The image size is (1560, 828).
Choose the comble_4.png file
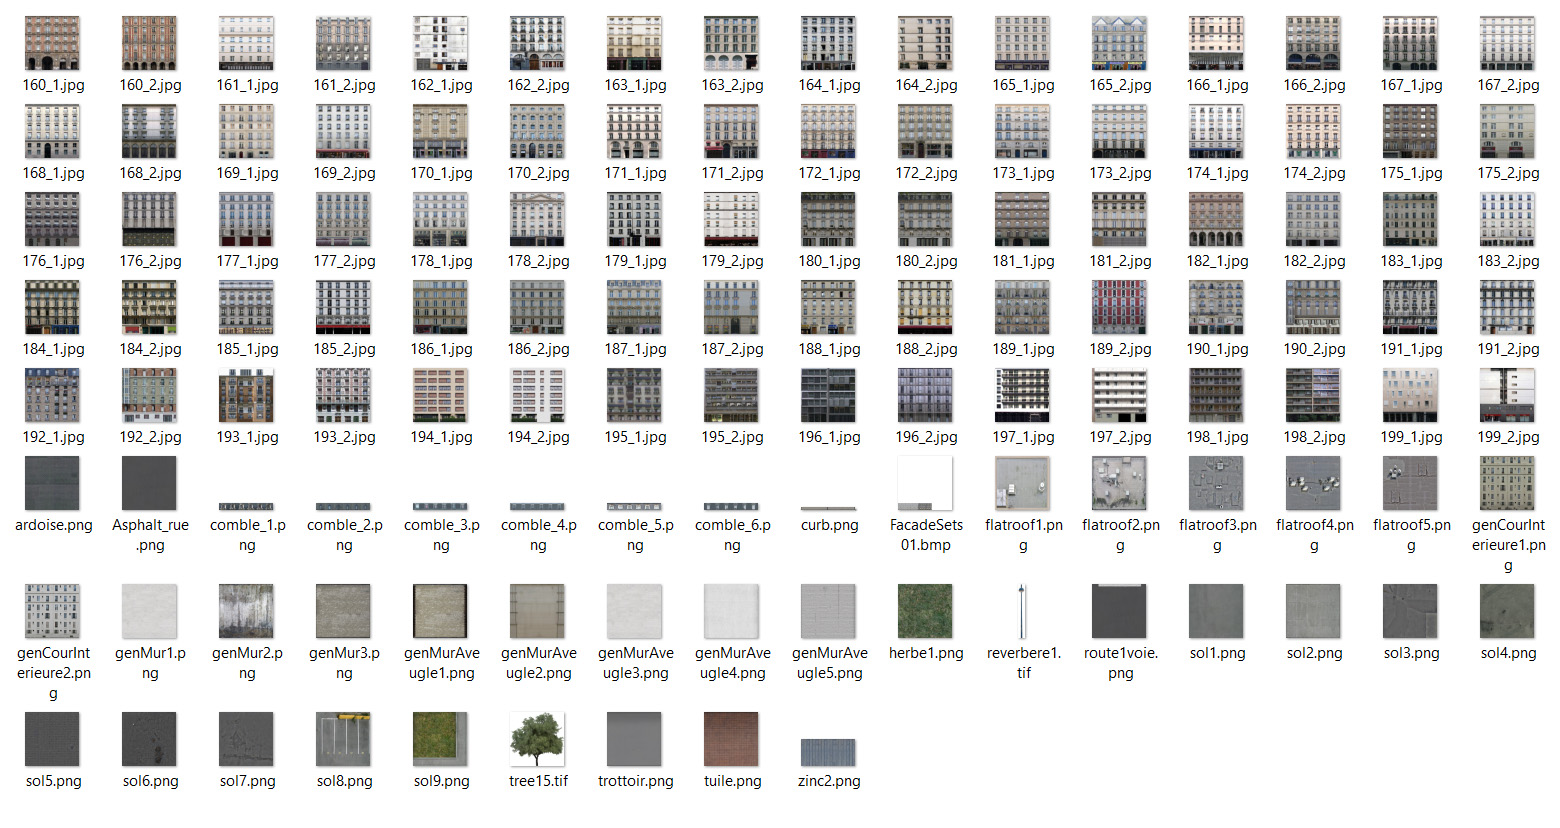coord(537,507)
